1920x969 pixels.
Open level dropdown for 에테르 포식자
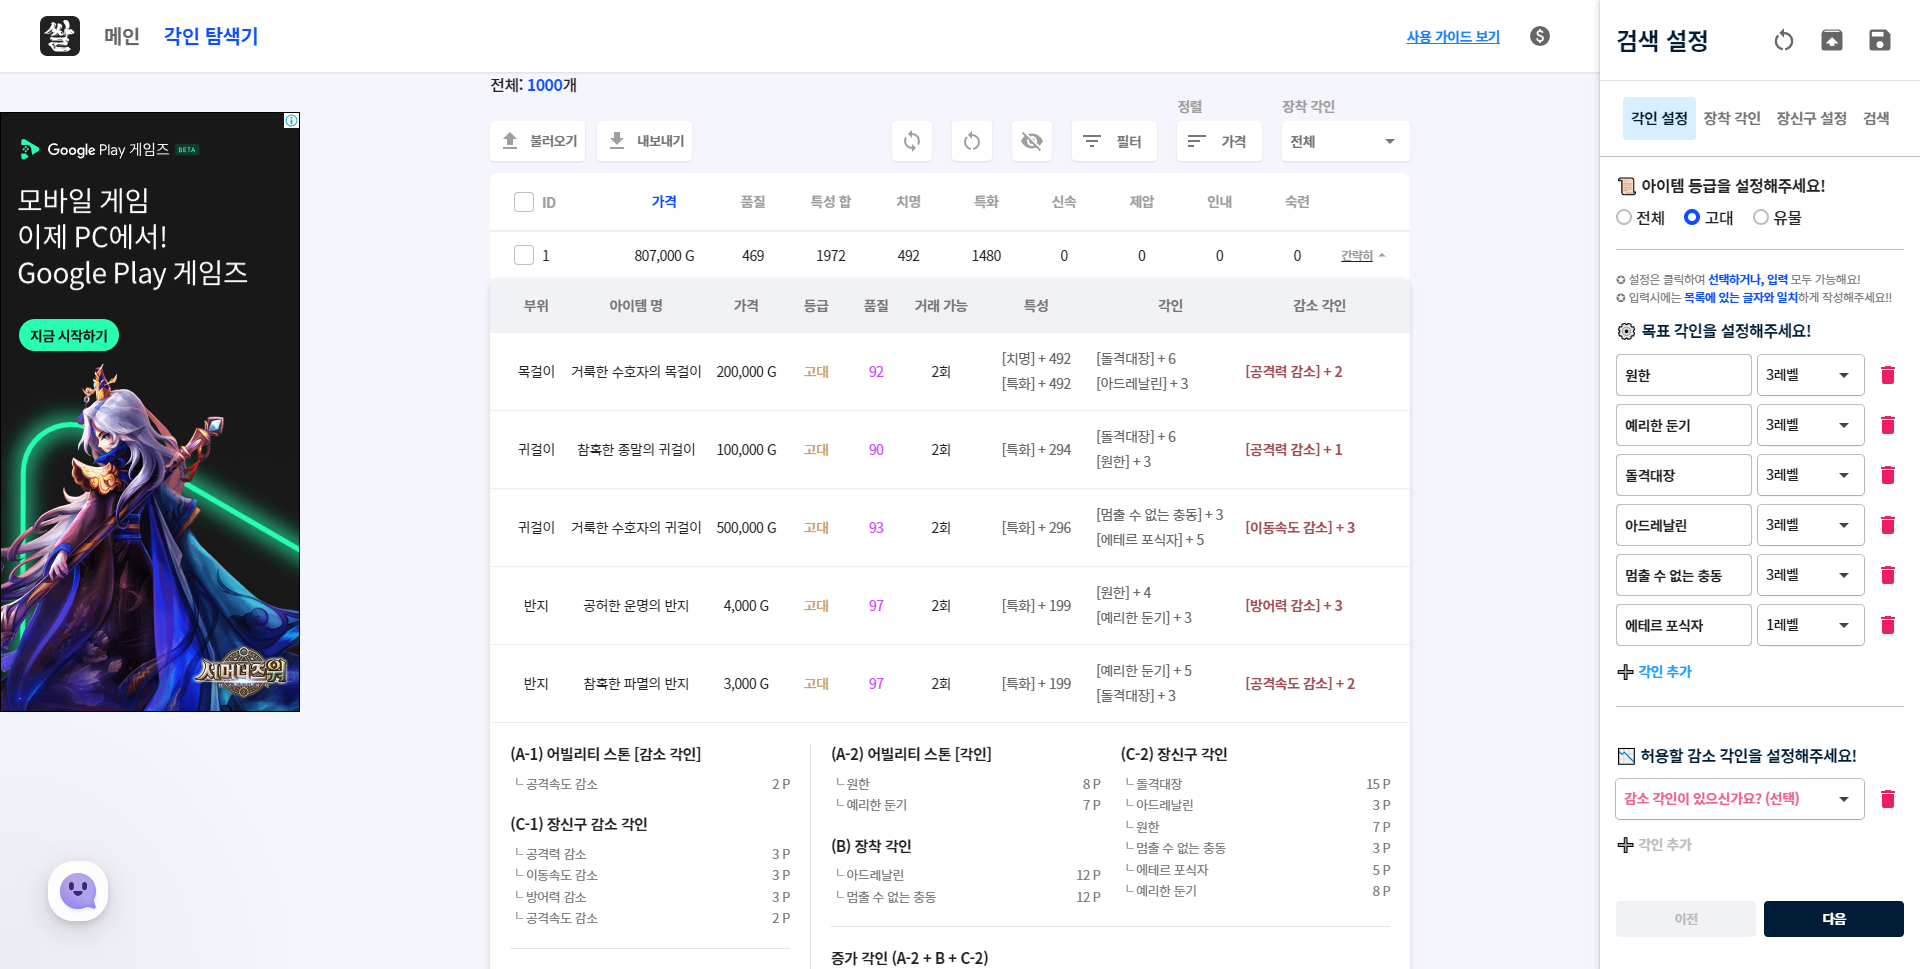pos(1811,625)
